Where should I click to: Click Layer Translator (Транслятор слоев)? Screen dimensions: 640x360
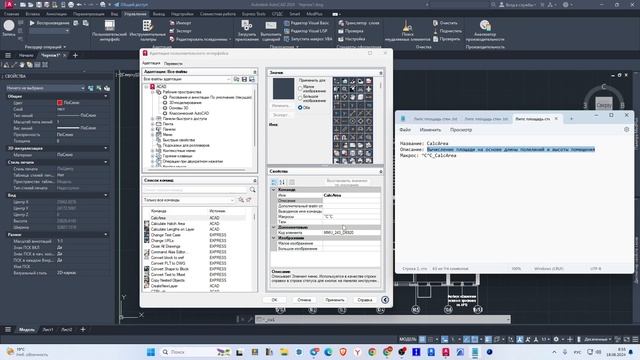(x=359, y=23)
